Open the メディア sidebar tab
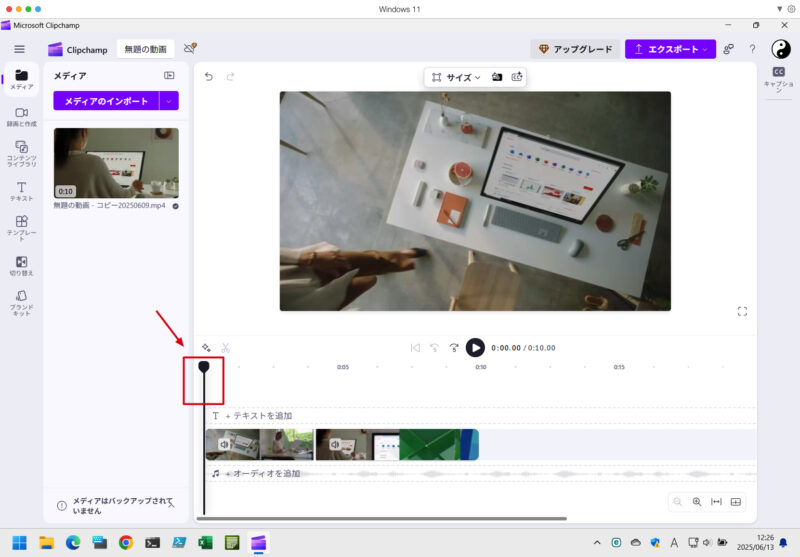Screen dimensions: 800x557 pos(21,79)
